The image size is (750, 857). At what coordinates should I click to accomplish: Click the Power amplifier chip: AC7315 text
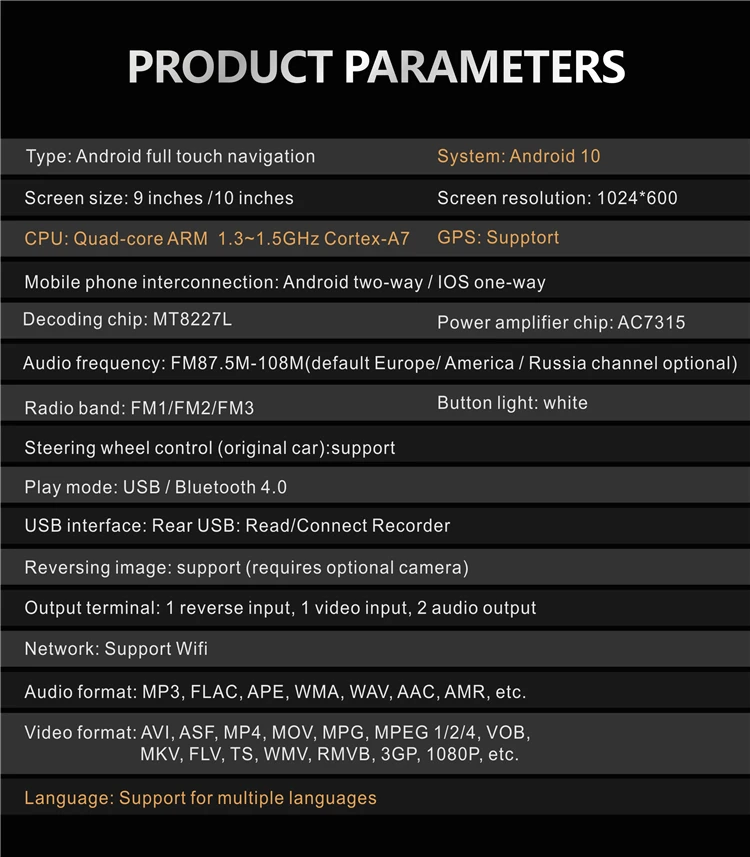[561, 323]
